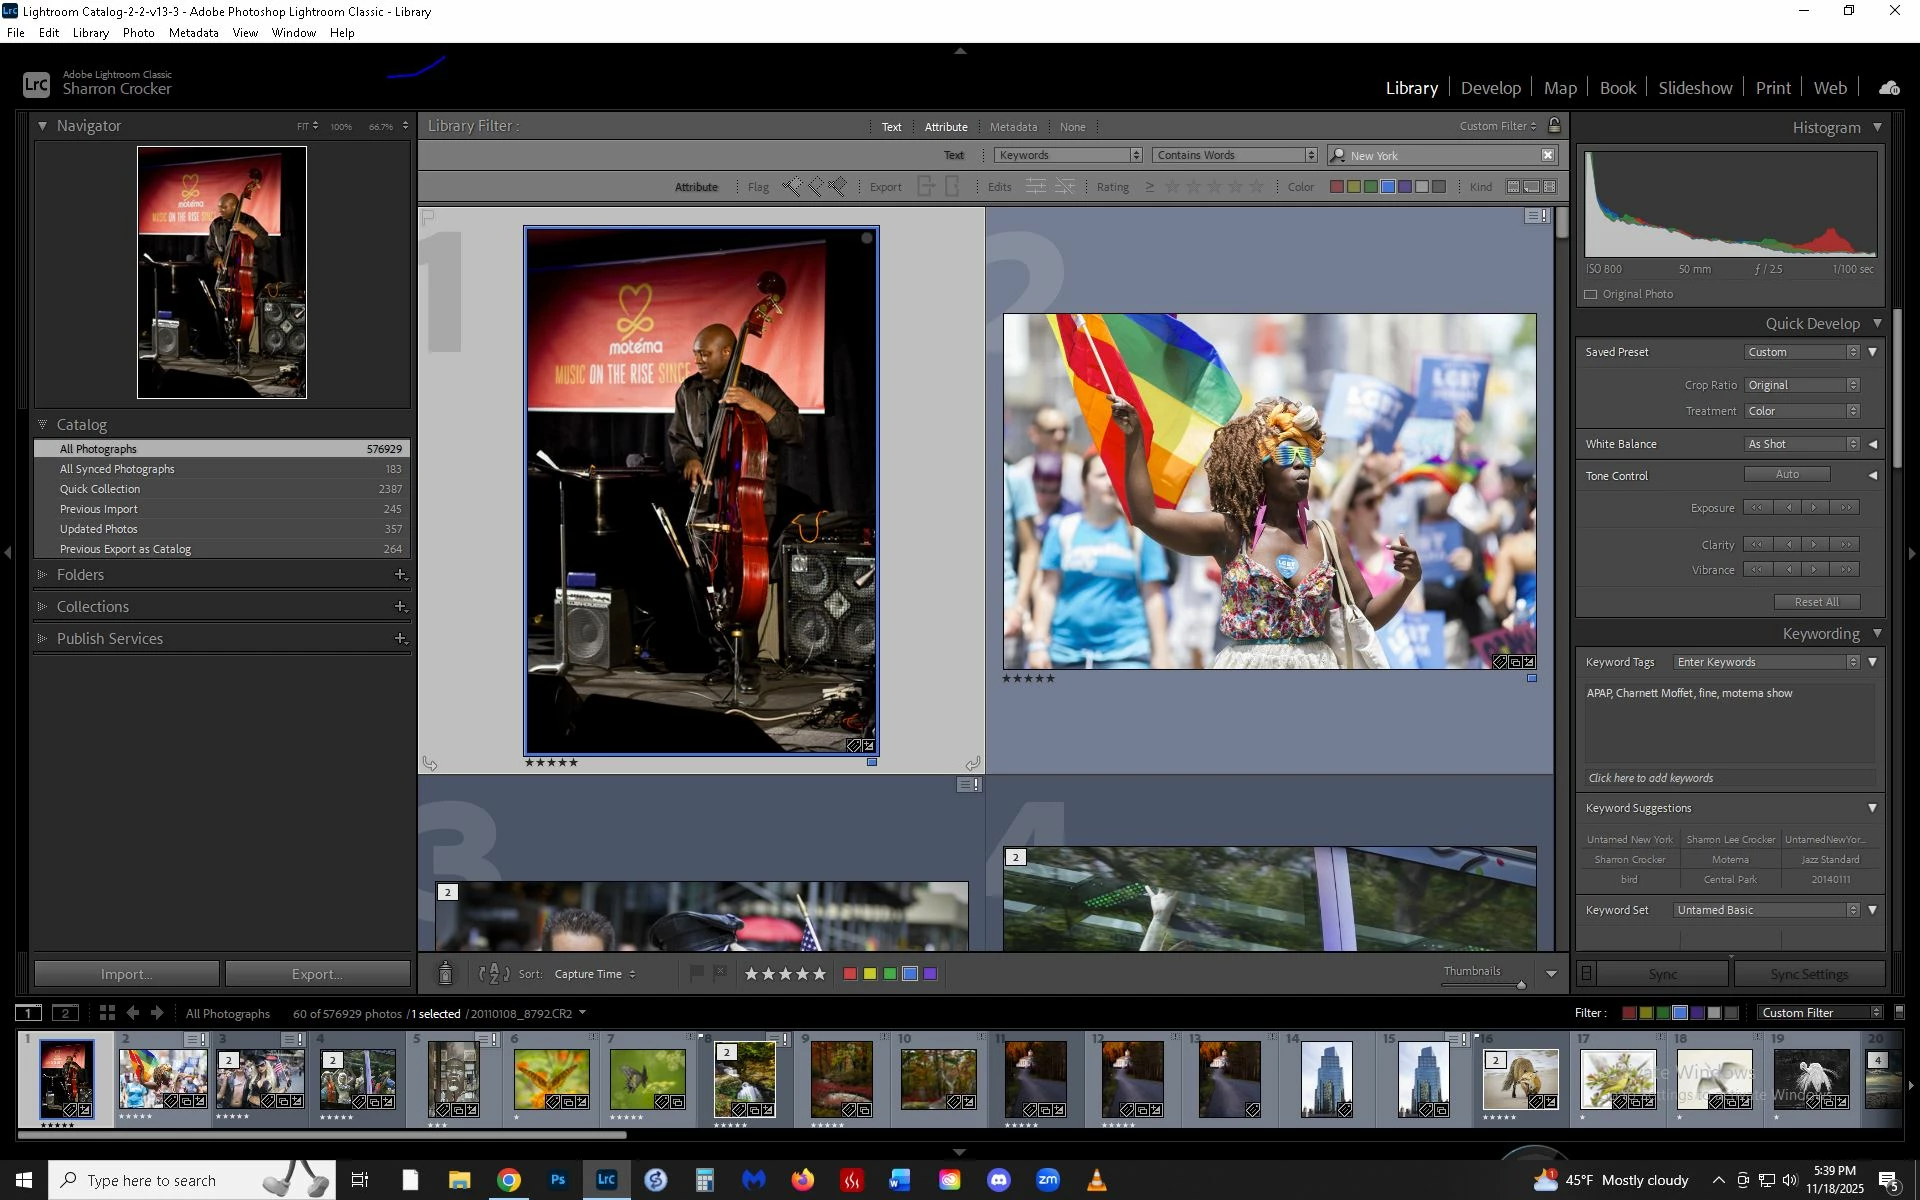Image resolution: width=1920 pixels, height=1200 pixels.
Task: Clear the New York search text
Action: [x=1547, y=155]
